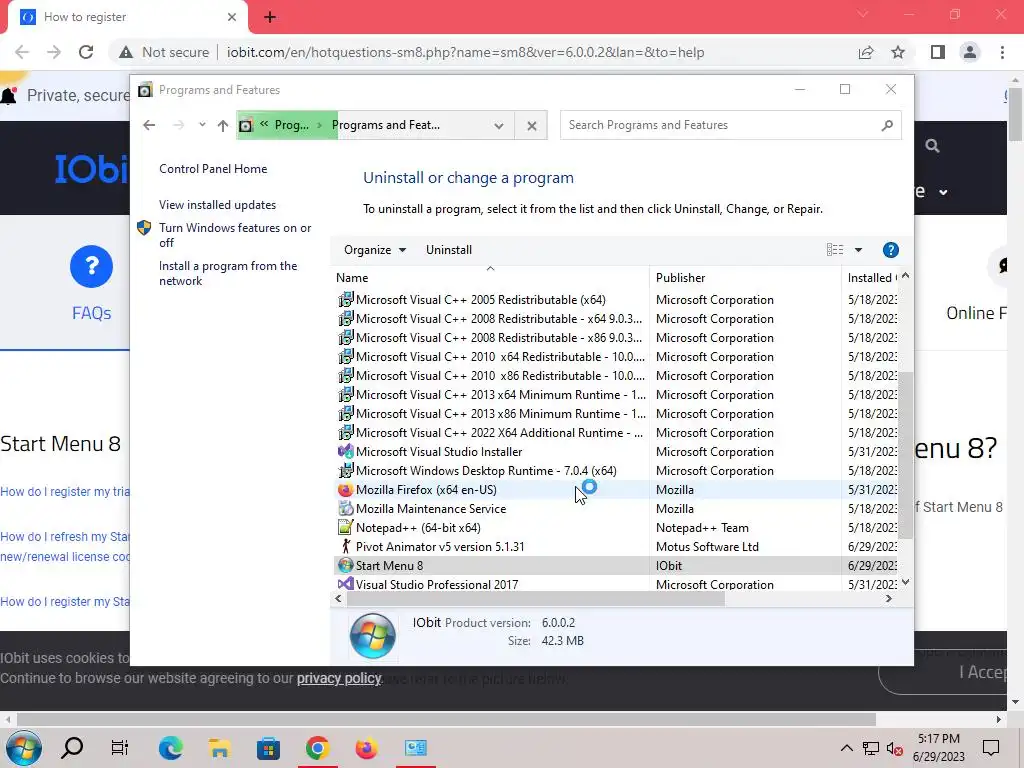Open a new Chrome tab

270,17
